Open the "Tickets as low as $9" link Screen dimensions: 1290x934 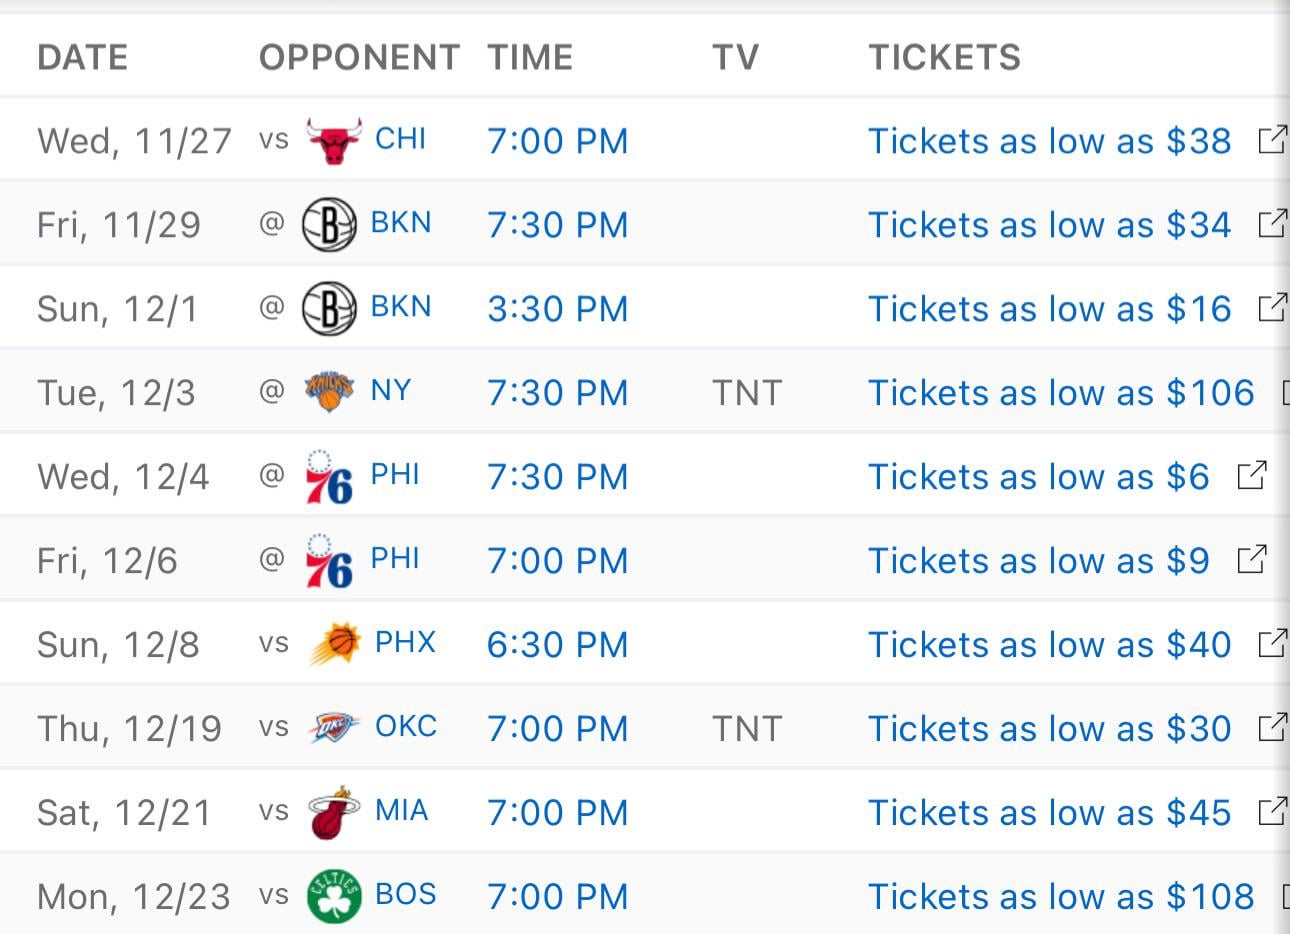click(x=1038, y=561)
